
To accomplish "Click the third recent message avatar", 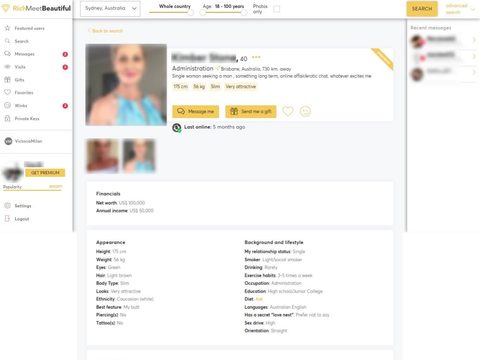I will [417, 74].
